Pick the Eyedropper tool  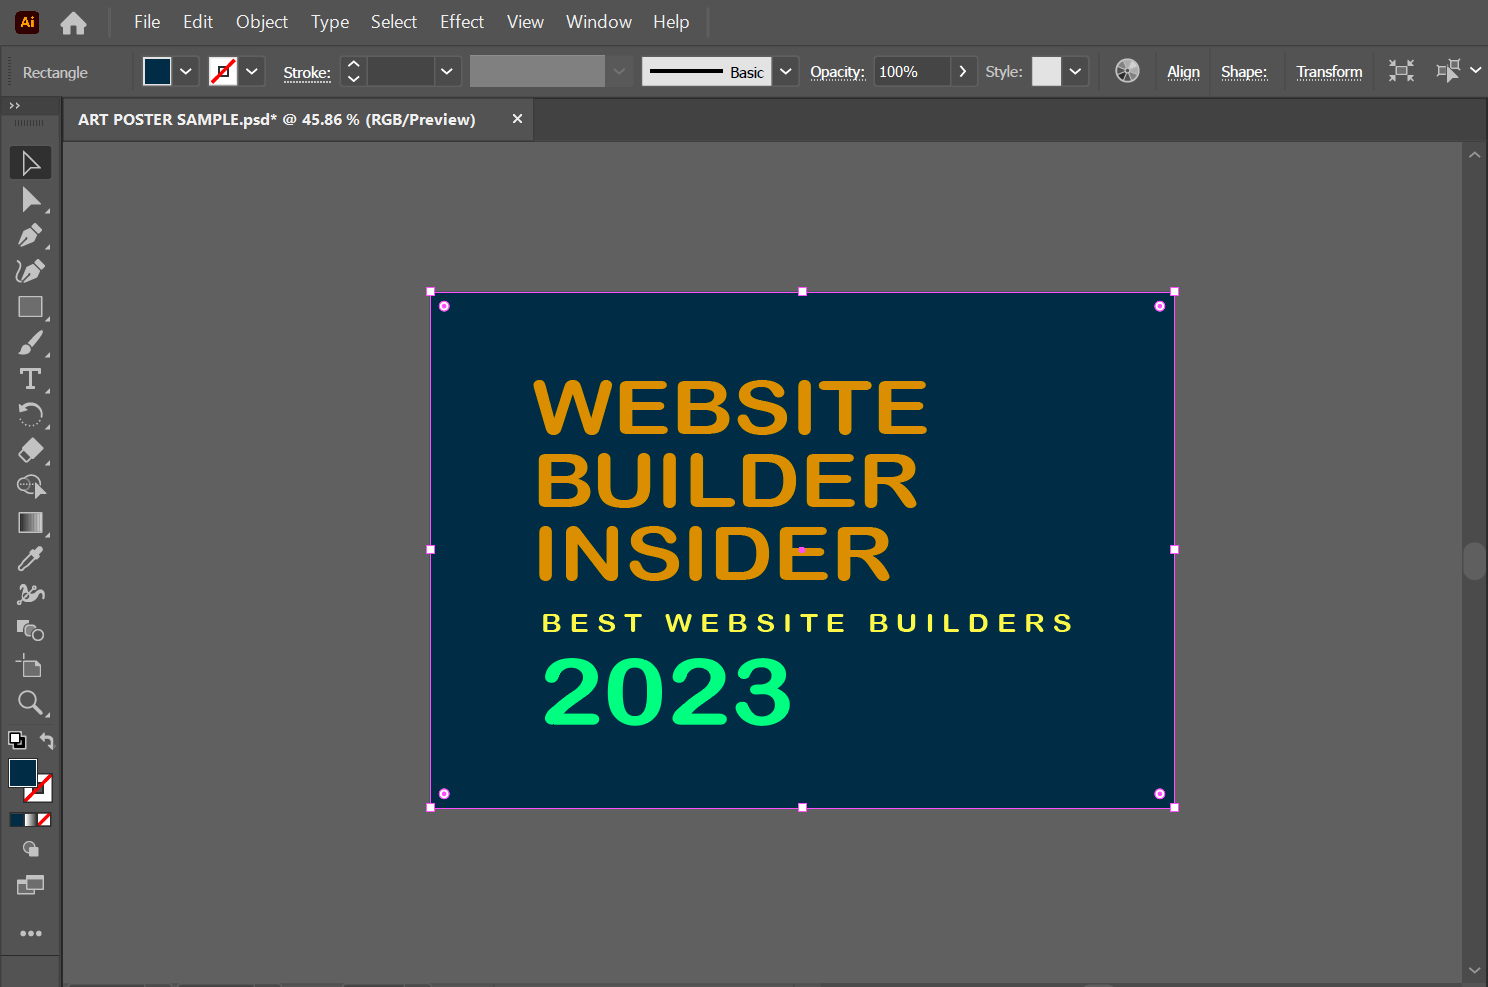(x=30, y=559)
